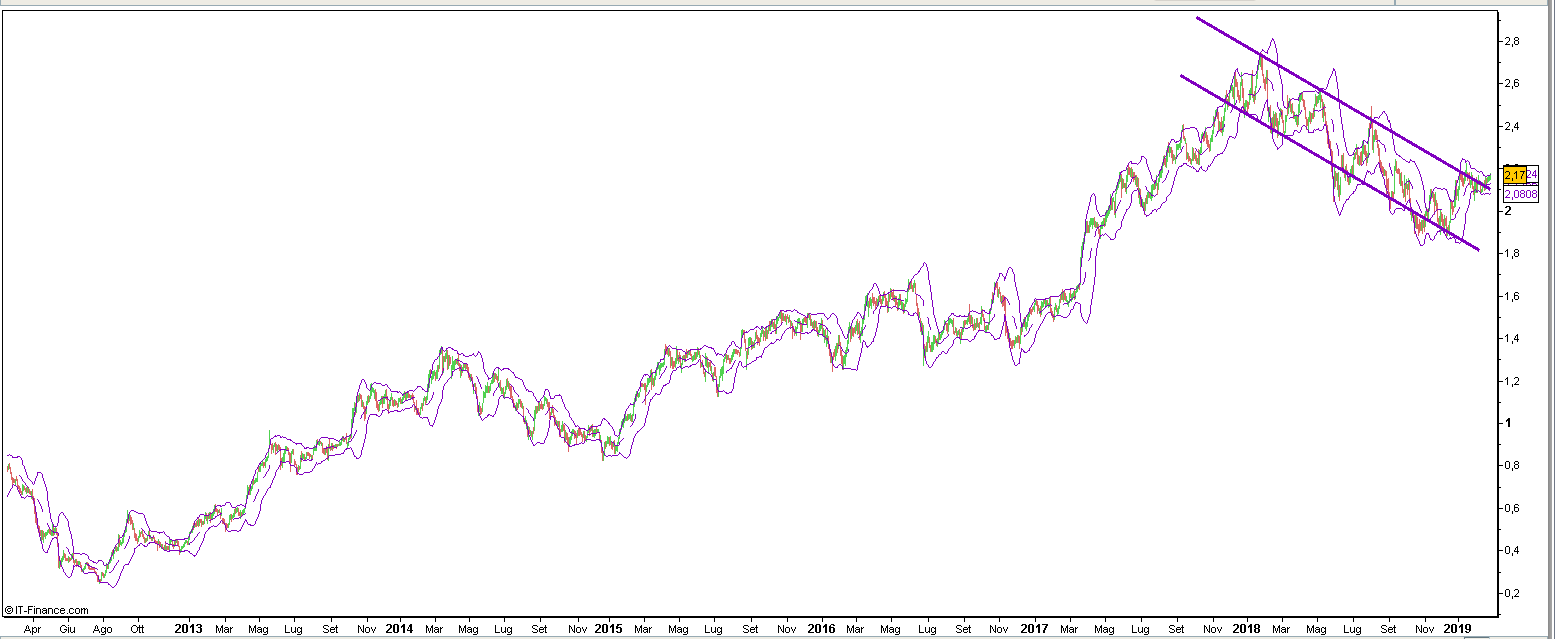Click the 1,8 price axis label
Viewport: 1555px width, 639px height.
click(x=1512, y=253)
